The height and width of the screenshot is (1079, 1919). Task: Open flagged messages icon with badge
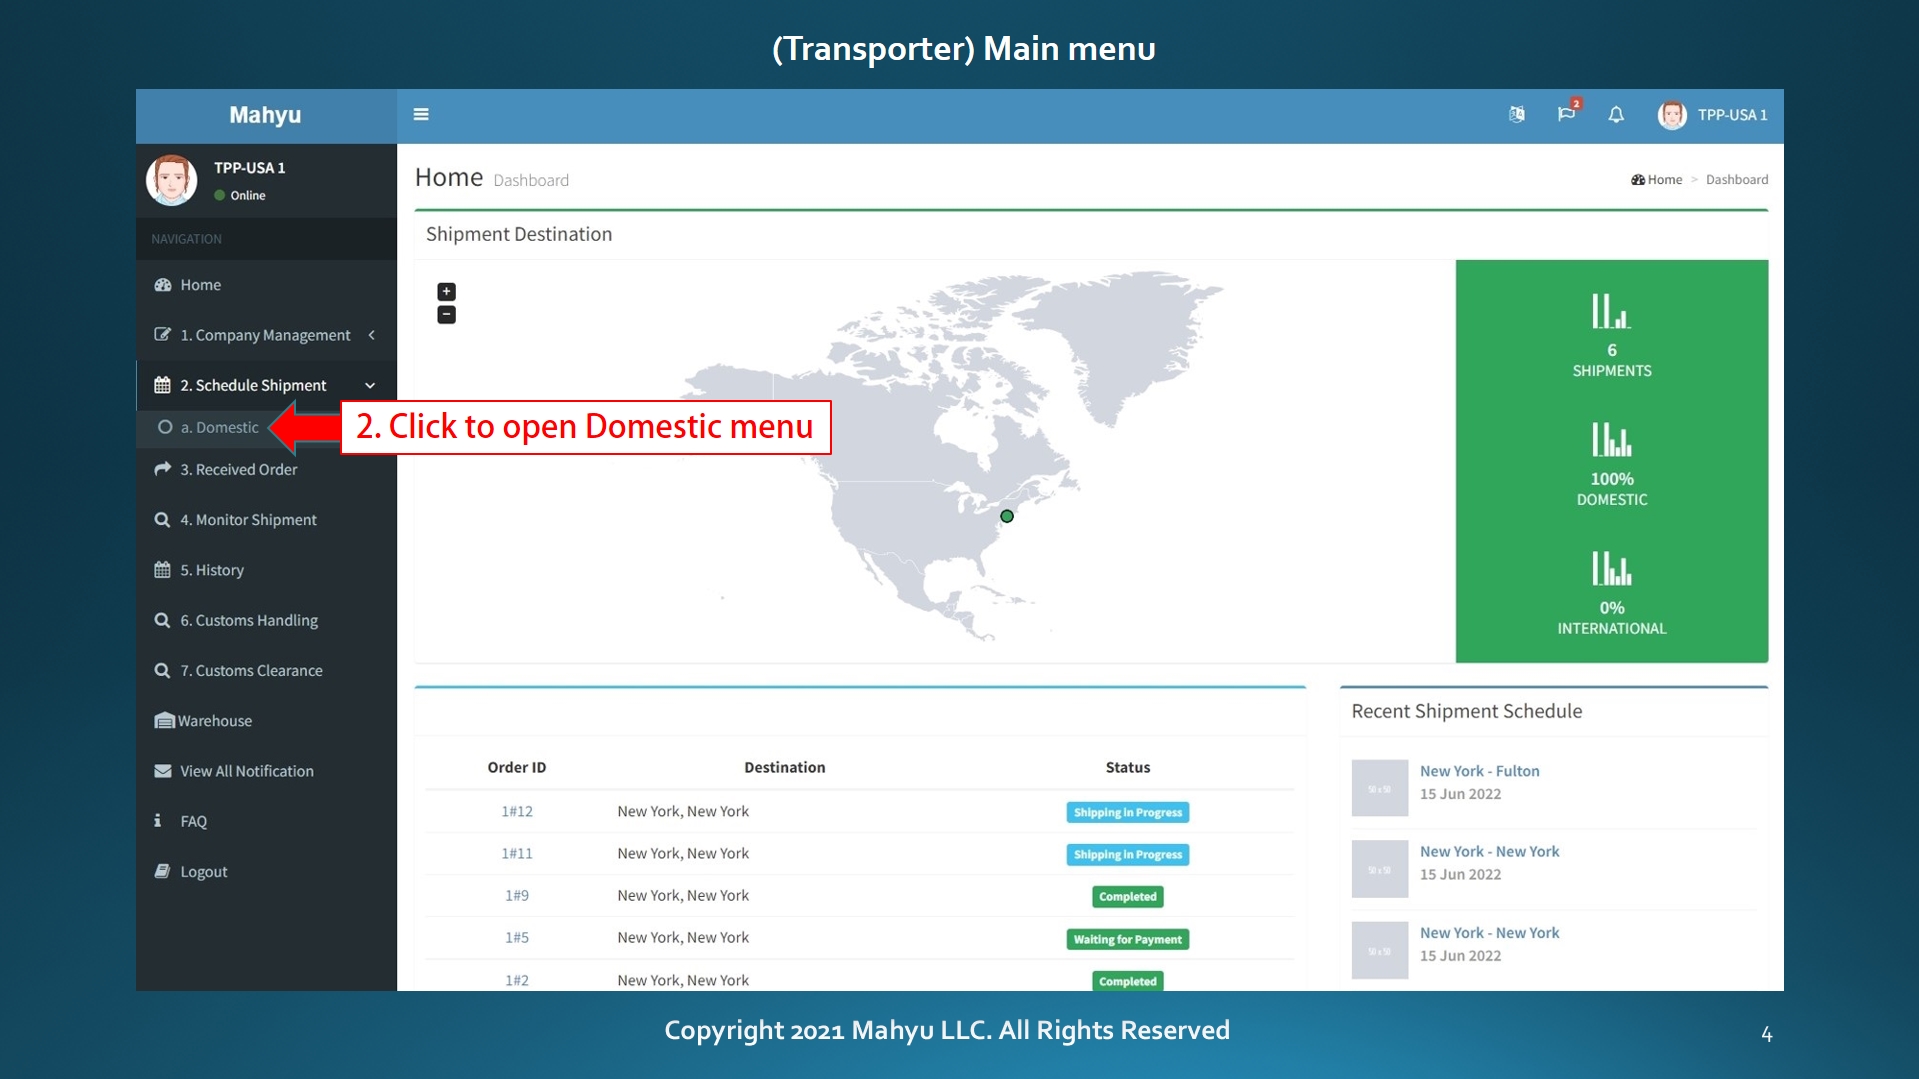(1567, 112)
